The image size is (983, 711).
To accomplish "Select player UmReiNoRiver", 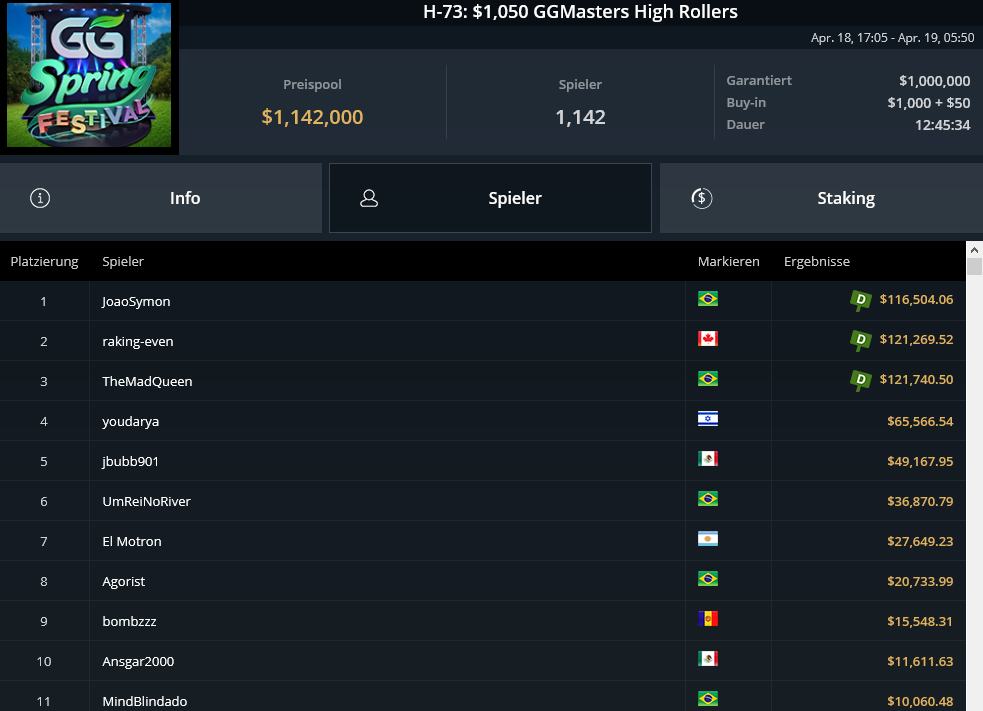I will coord(146,502).
